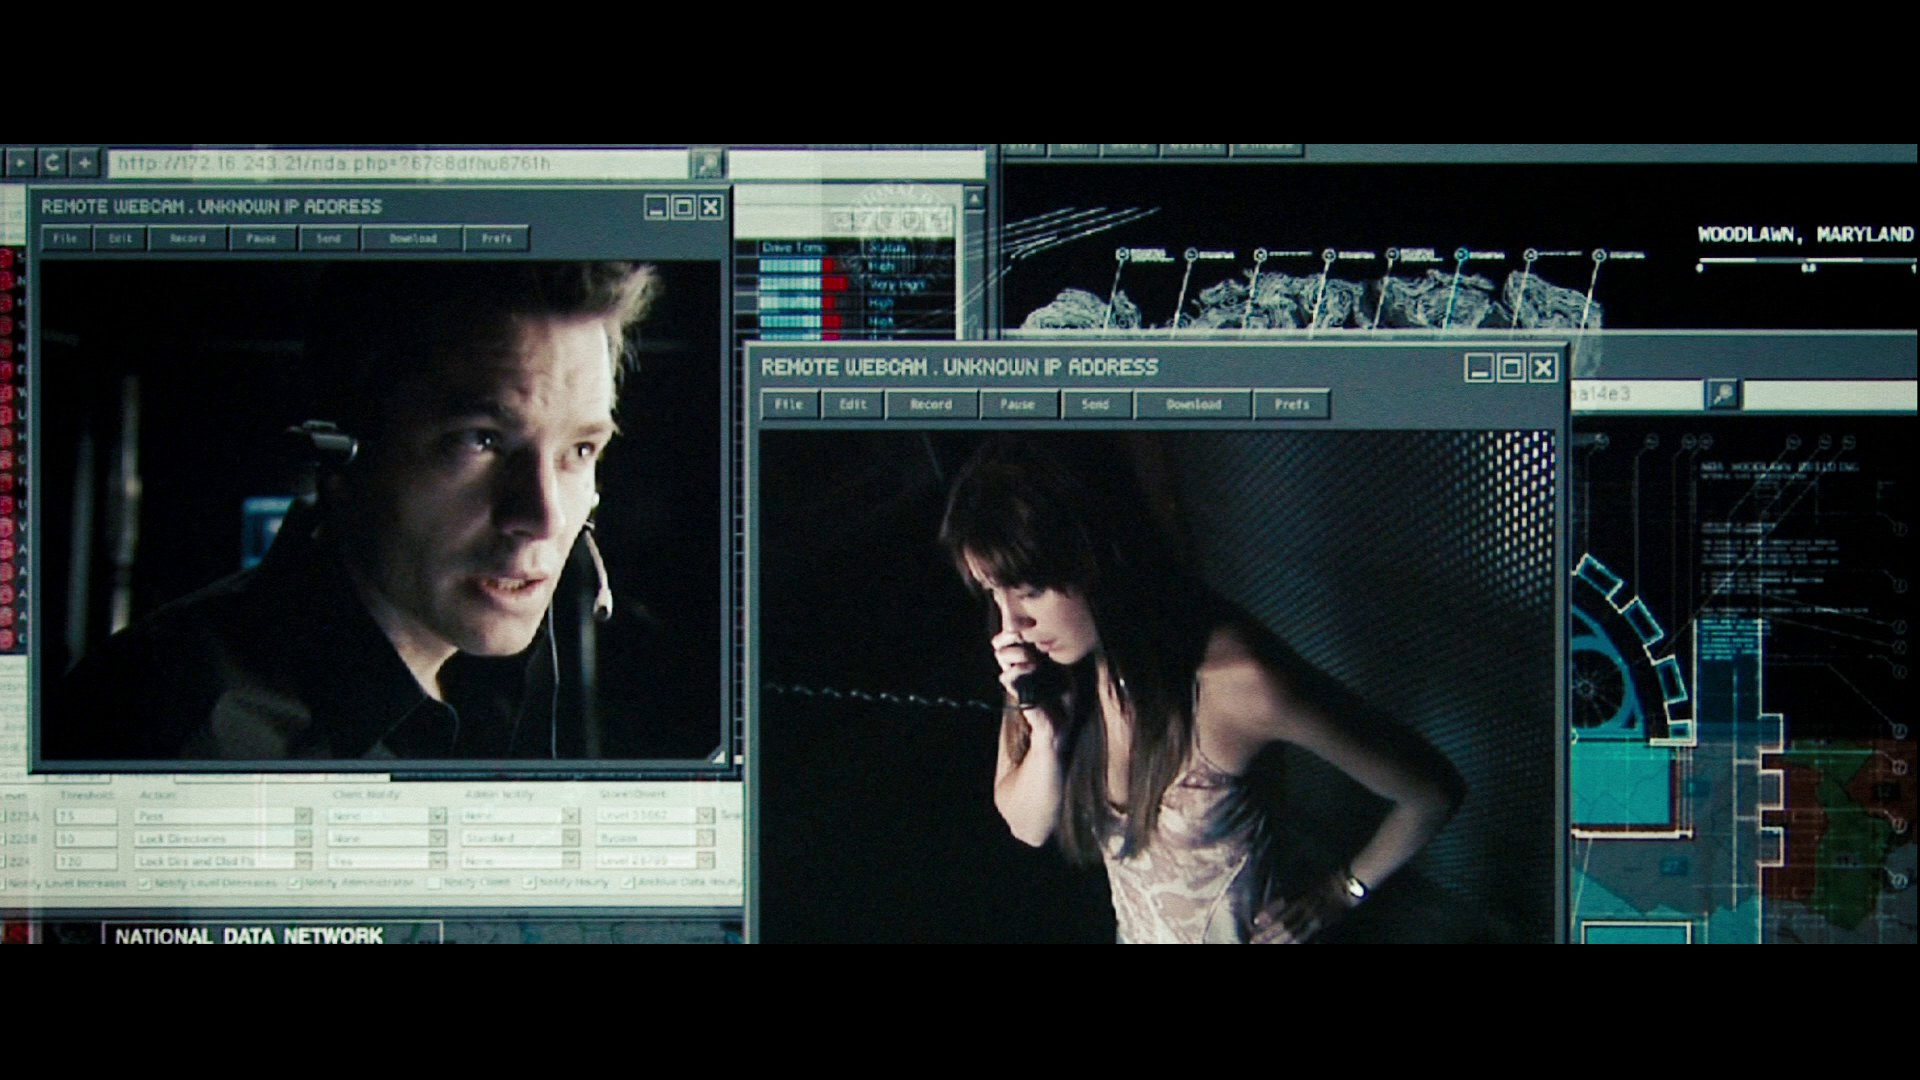The height and width of the screenshot is (1080, 1920).
Task: Toggle the Notify Level Decreases checkbox
Action: pyautogui.click(x=145, y=884)
